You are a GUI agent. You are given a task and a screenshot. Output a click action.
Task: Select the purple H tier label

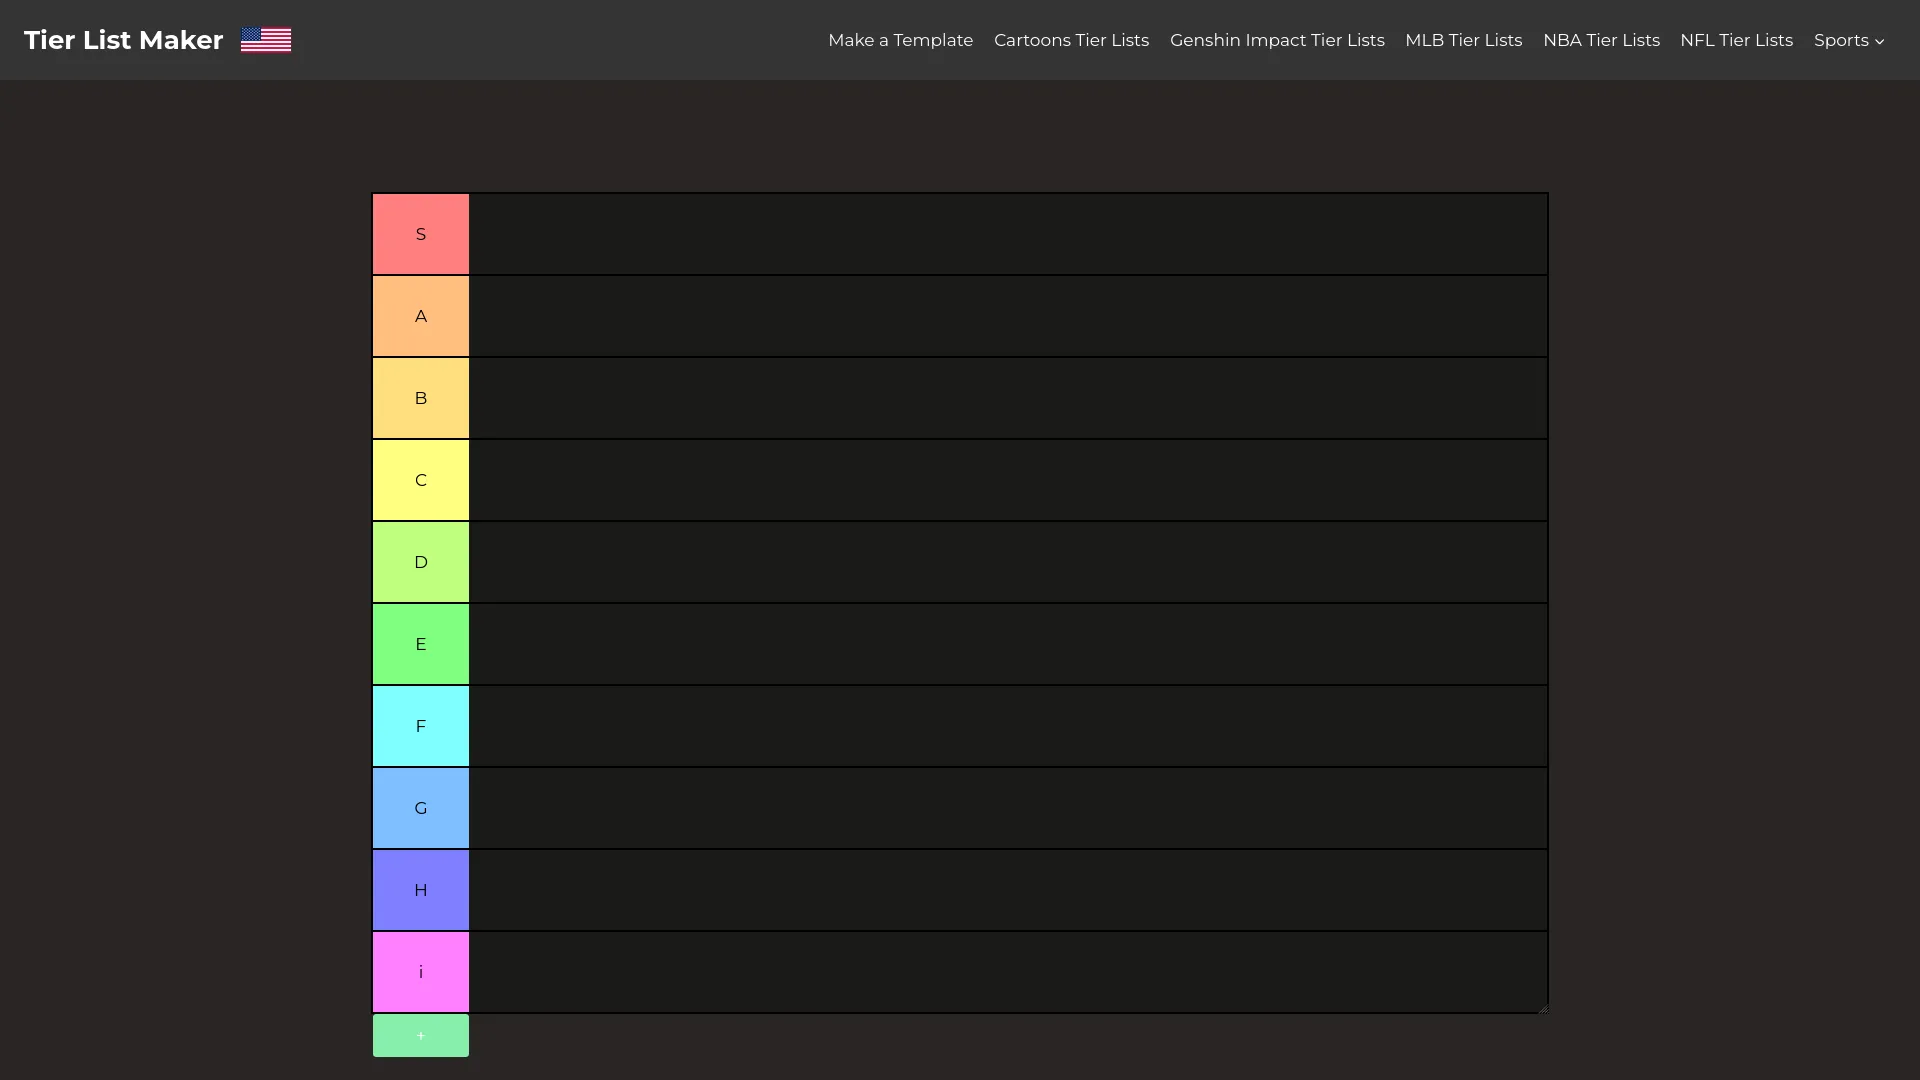[420, 889]
